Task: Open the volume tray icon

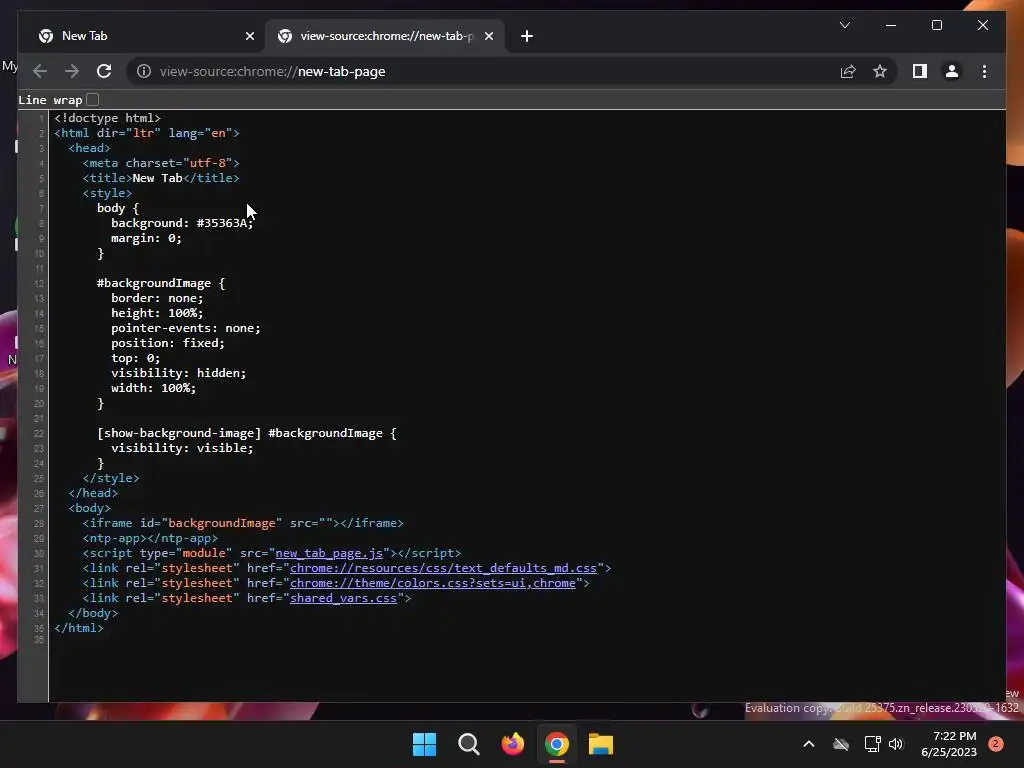Action: click(x=896, y=744)
